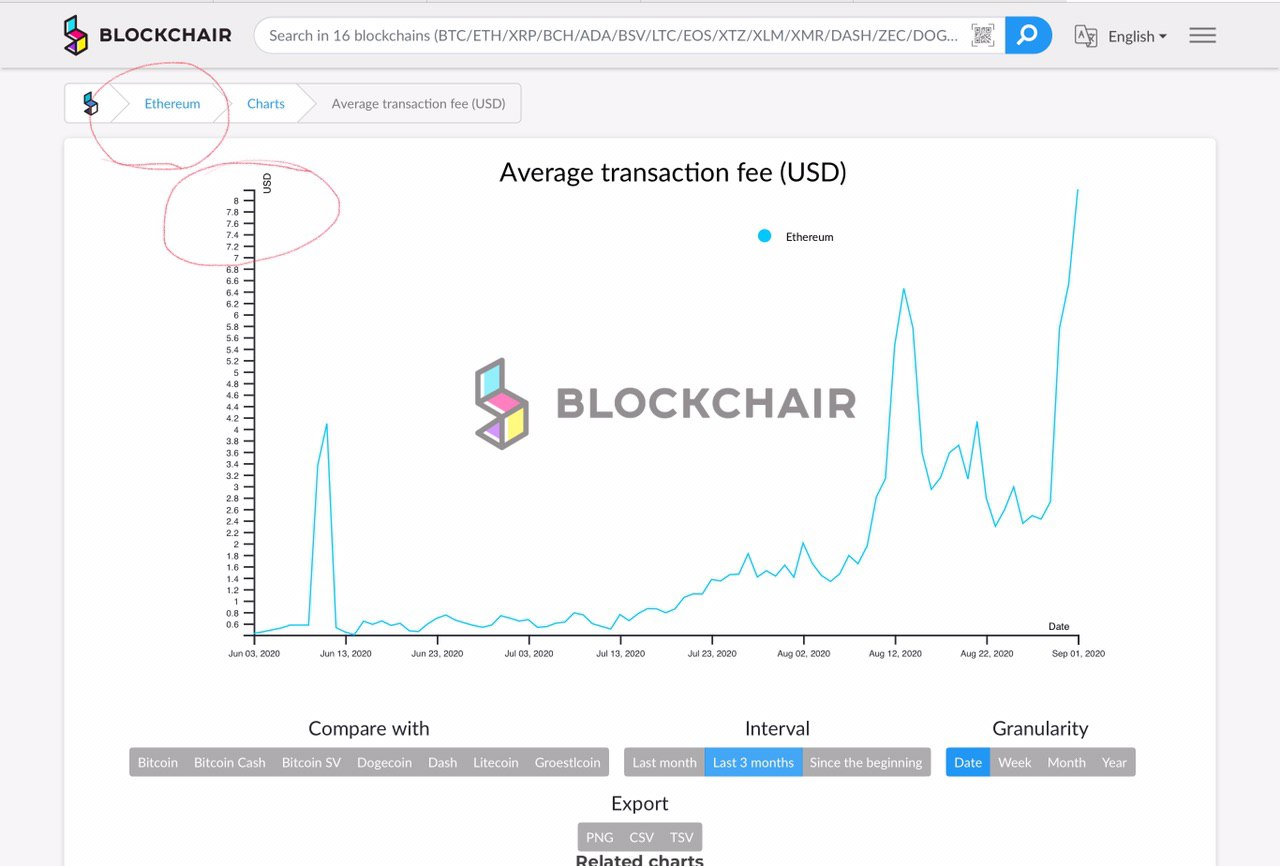The height and width of the screenshot is (866, 1280).
Task: Compare with Bitcoin
Action: (x=158, y=762)
